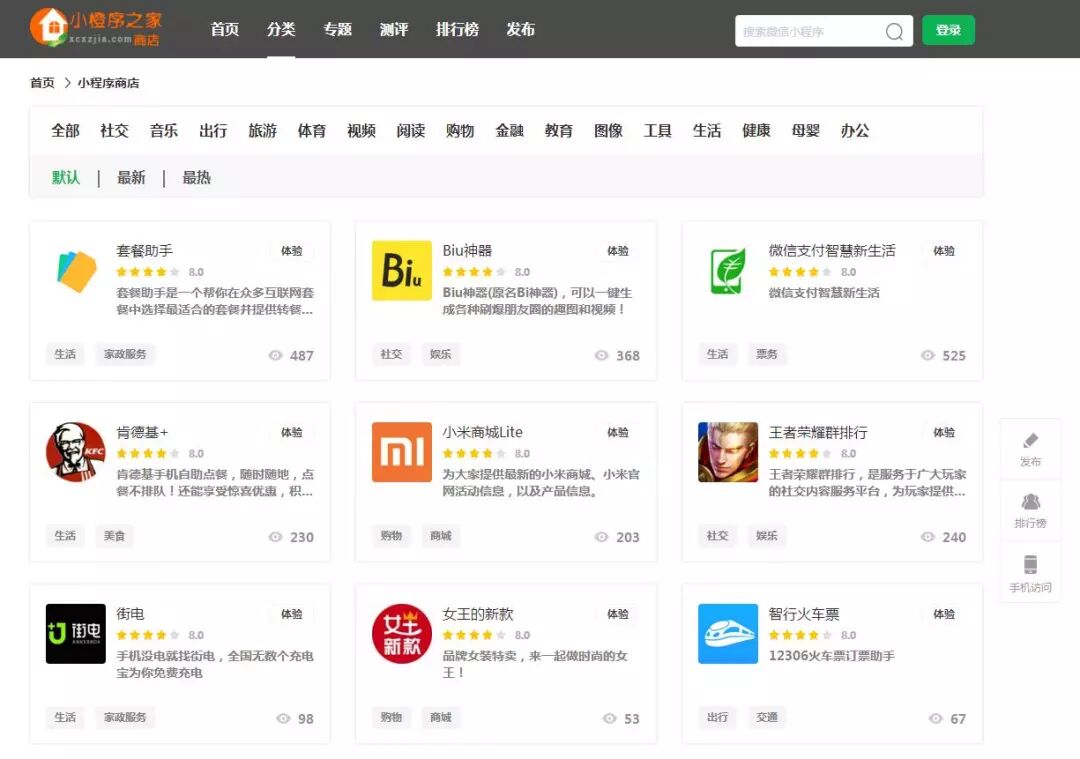Go to 首页 in top navigation
1080x759 pixels.
tap(225, 29)
